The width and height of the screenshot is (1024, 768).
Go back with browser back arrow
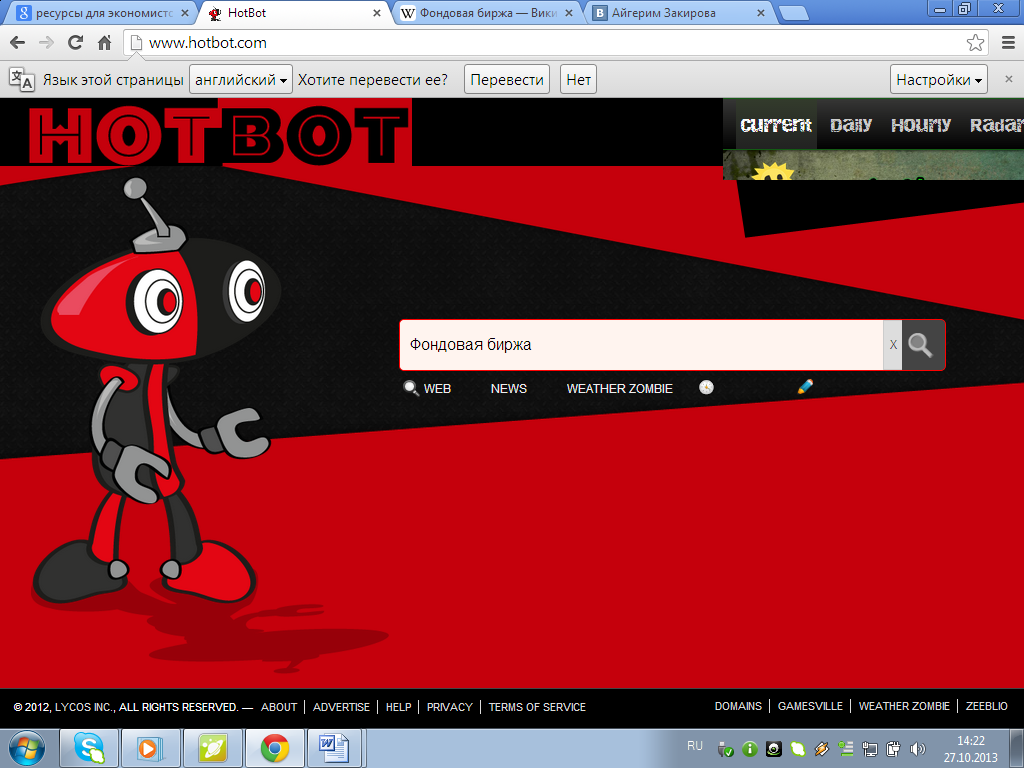pos(18,43)
